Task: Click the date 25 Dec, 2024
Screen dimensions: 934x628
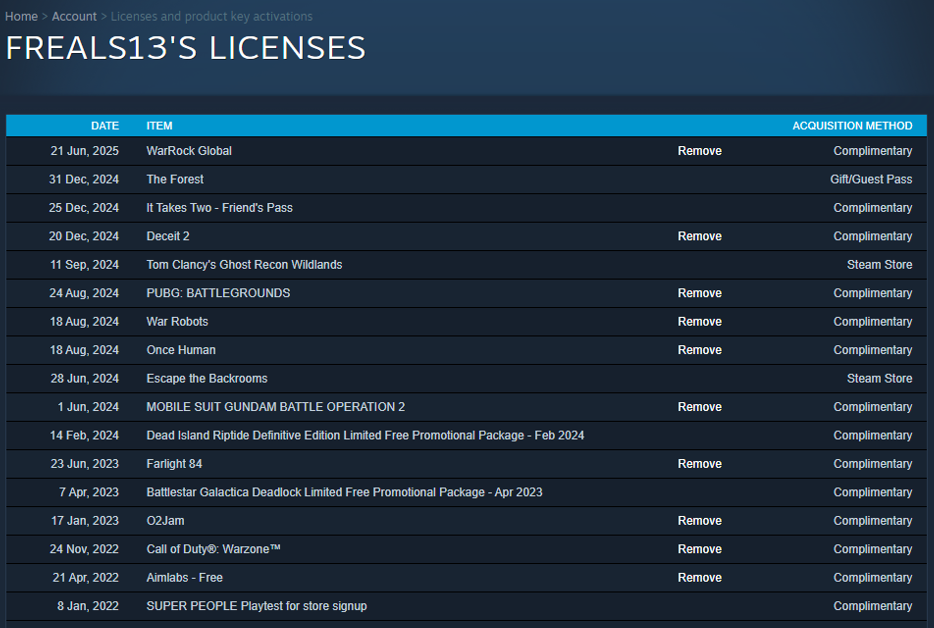Action: (x=84, y=208)
